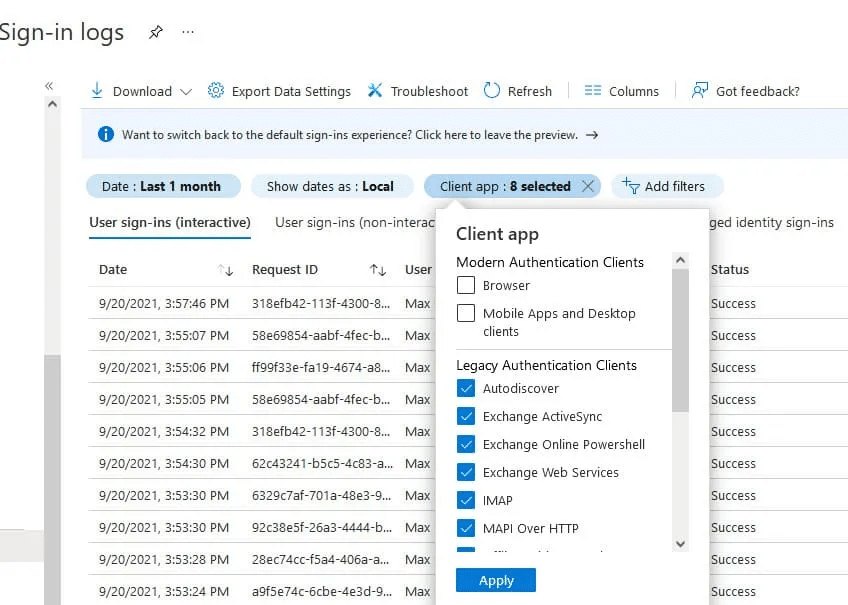848x605 pixels.
Task: Expand the Download dropdown chevron
Action: pos(186,92)
